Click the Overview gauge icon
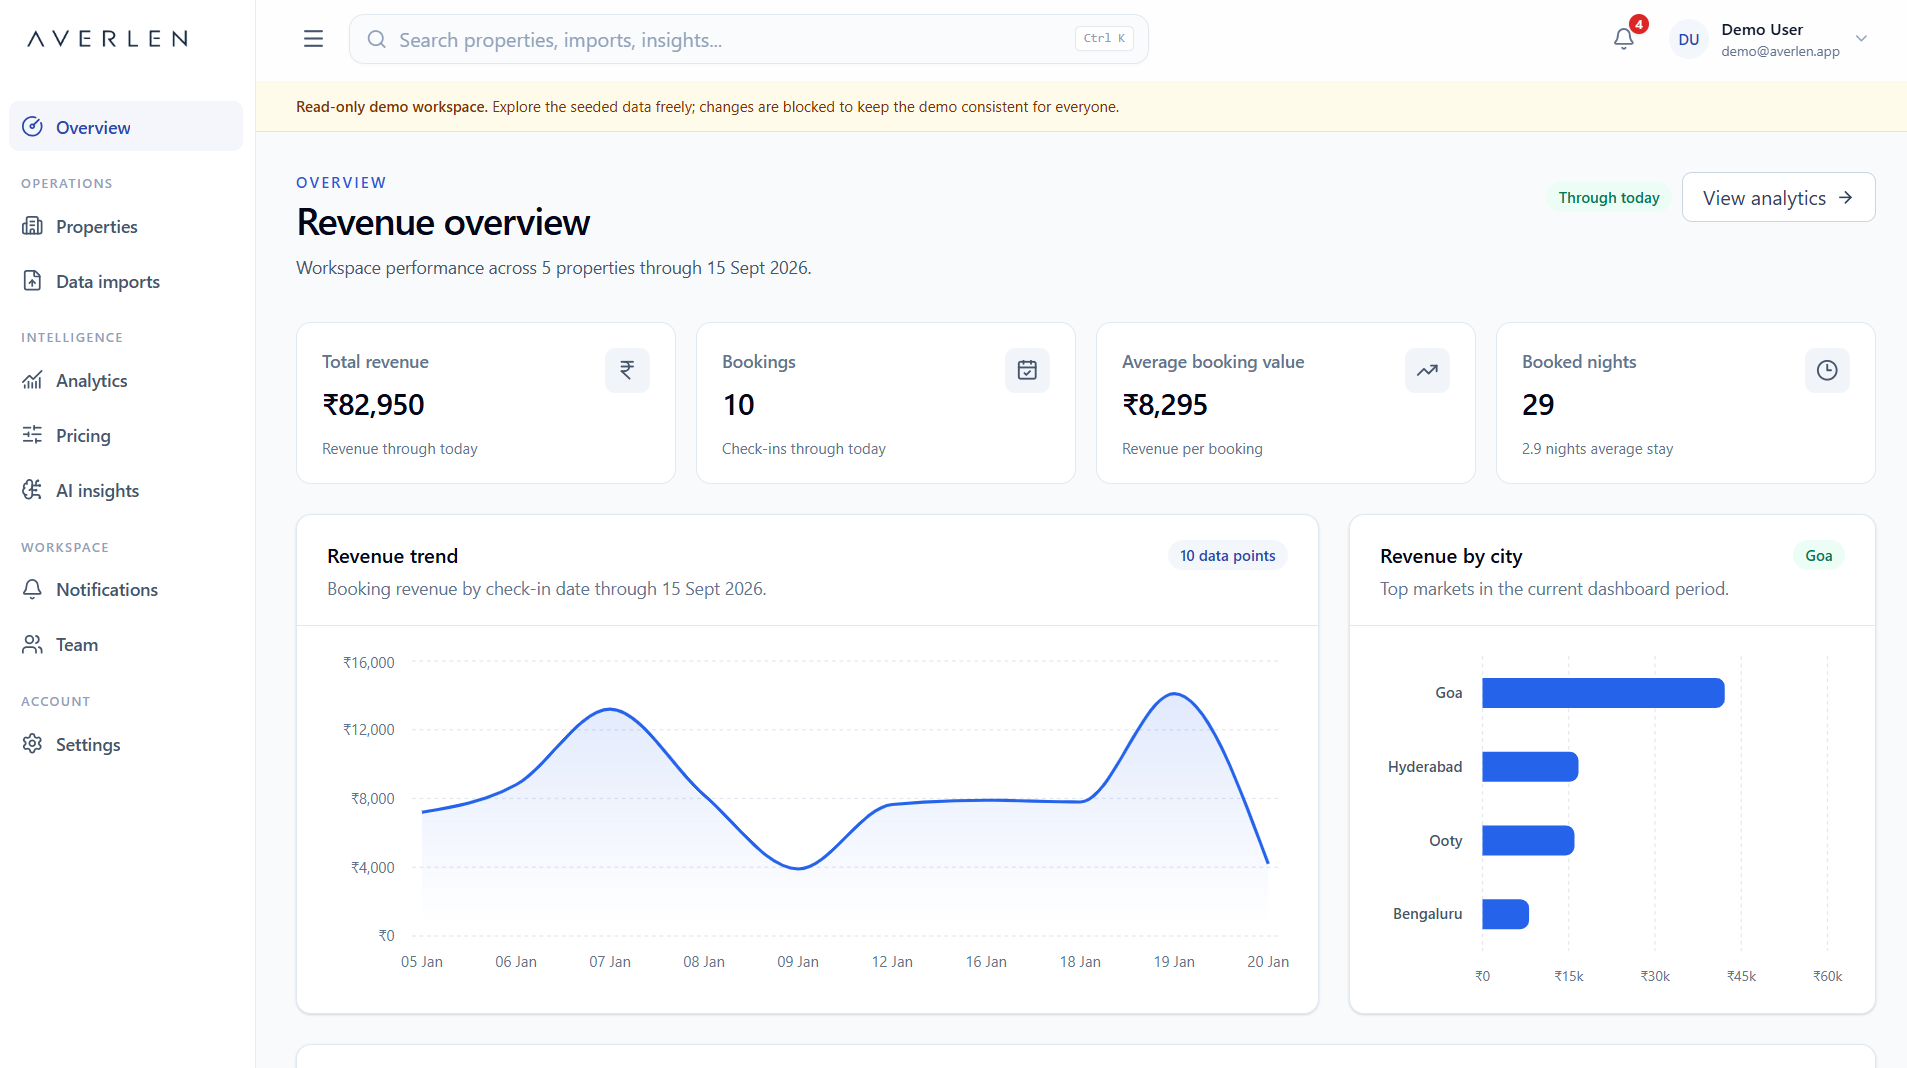The width and height of the screenshot is (1907, 1068). coord(32,126)
